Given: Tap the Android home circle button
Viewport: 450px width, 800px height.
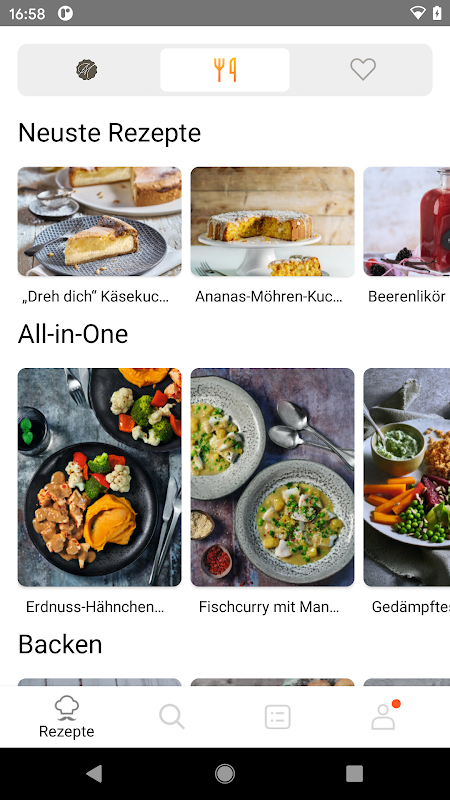Looking at the screenshot, I should (225, 773).
